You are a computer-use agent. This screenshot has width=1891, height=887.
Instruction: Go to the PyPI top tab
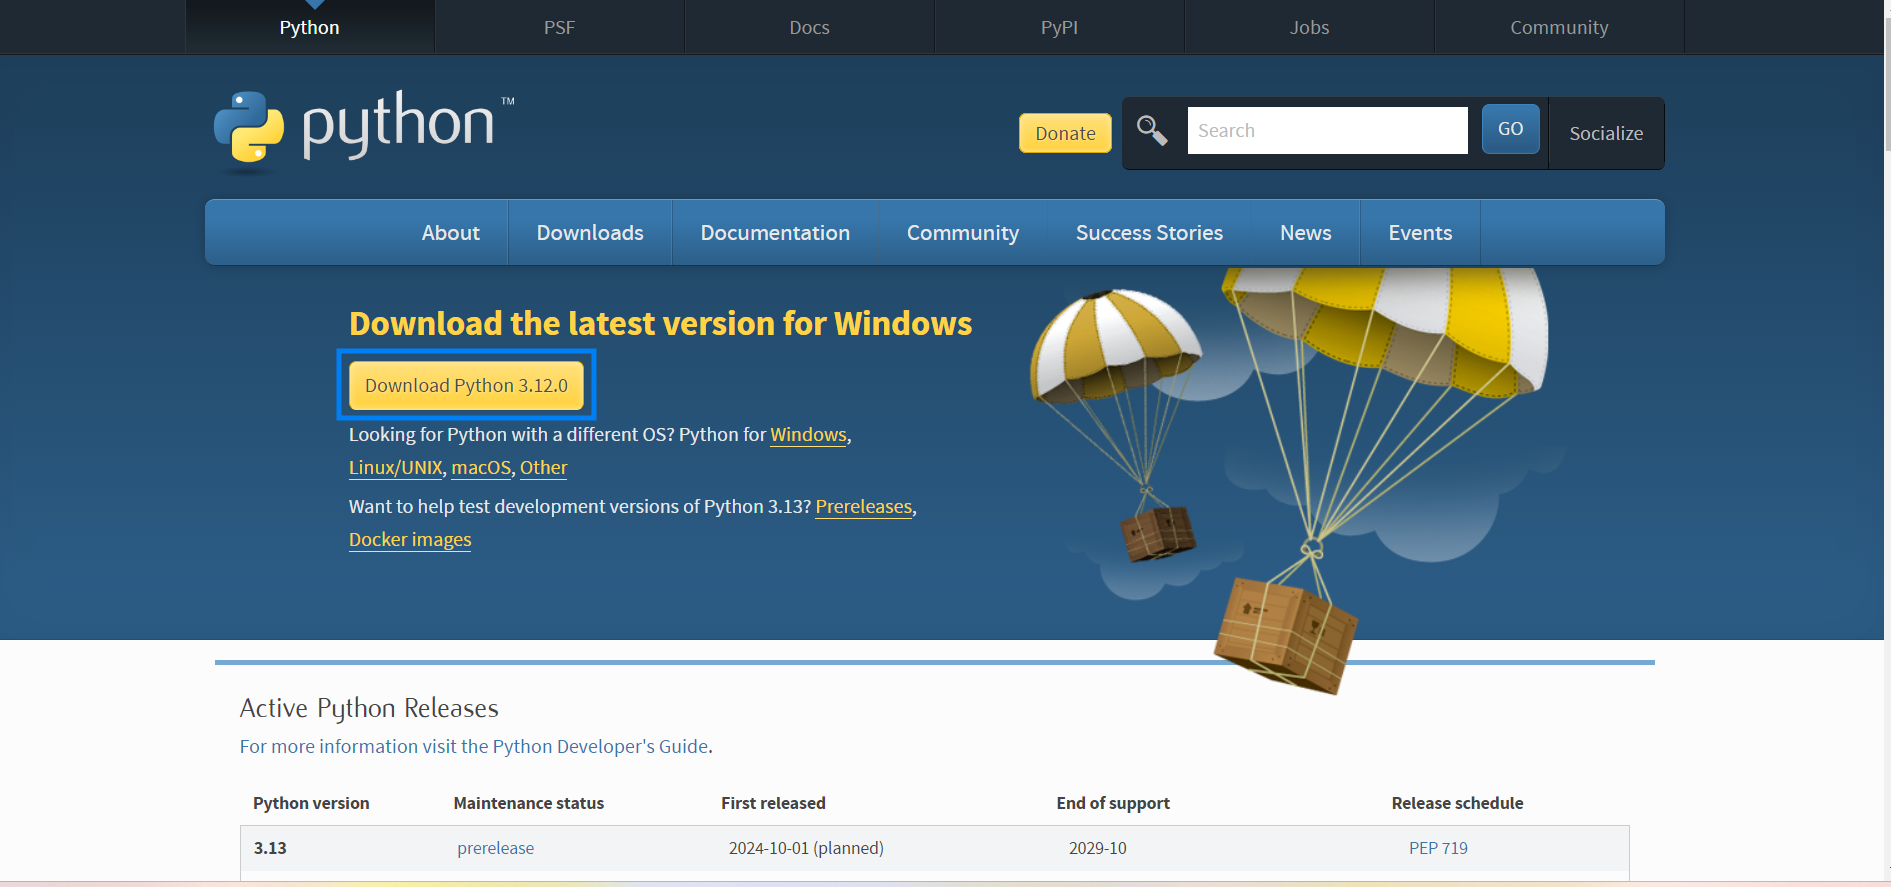[x=1059, y=27]
